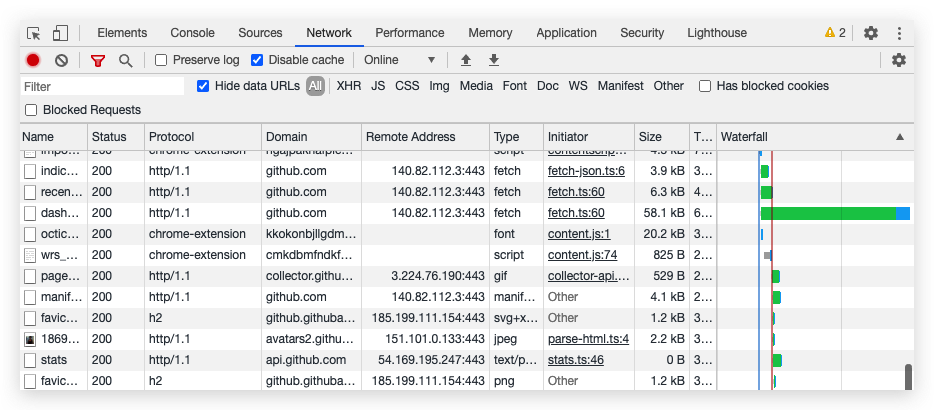Open the fetch-json.ts:6 initiator link
Screen dimensions: 934x410
click(586, 171)
